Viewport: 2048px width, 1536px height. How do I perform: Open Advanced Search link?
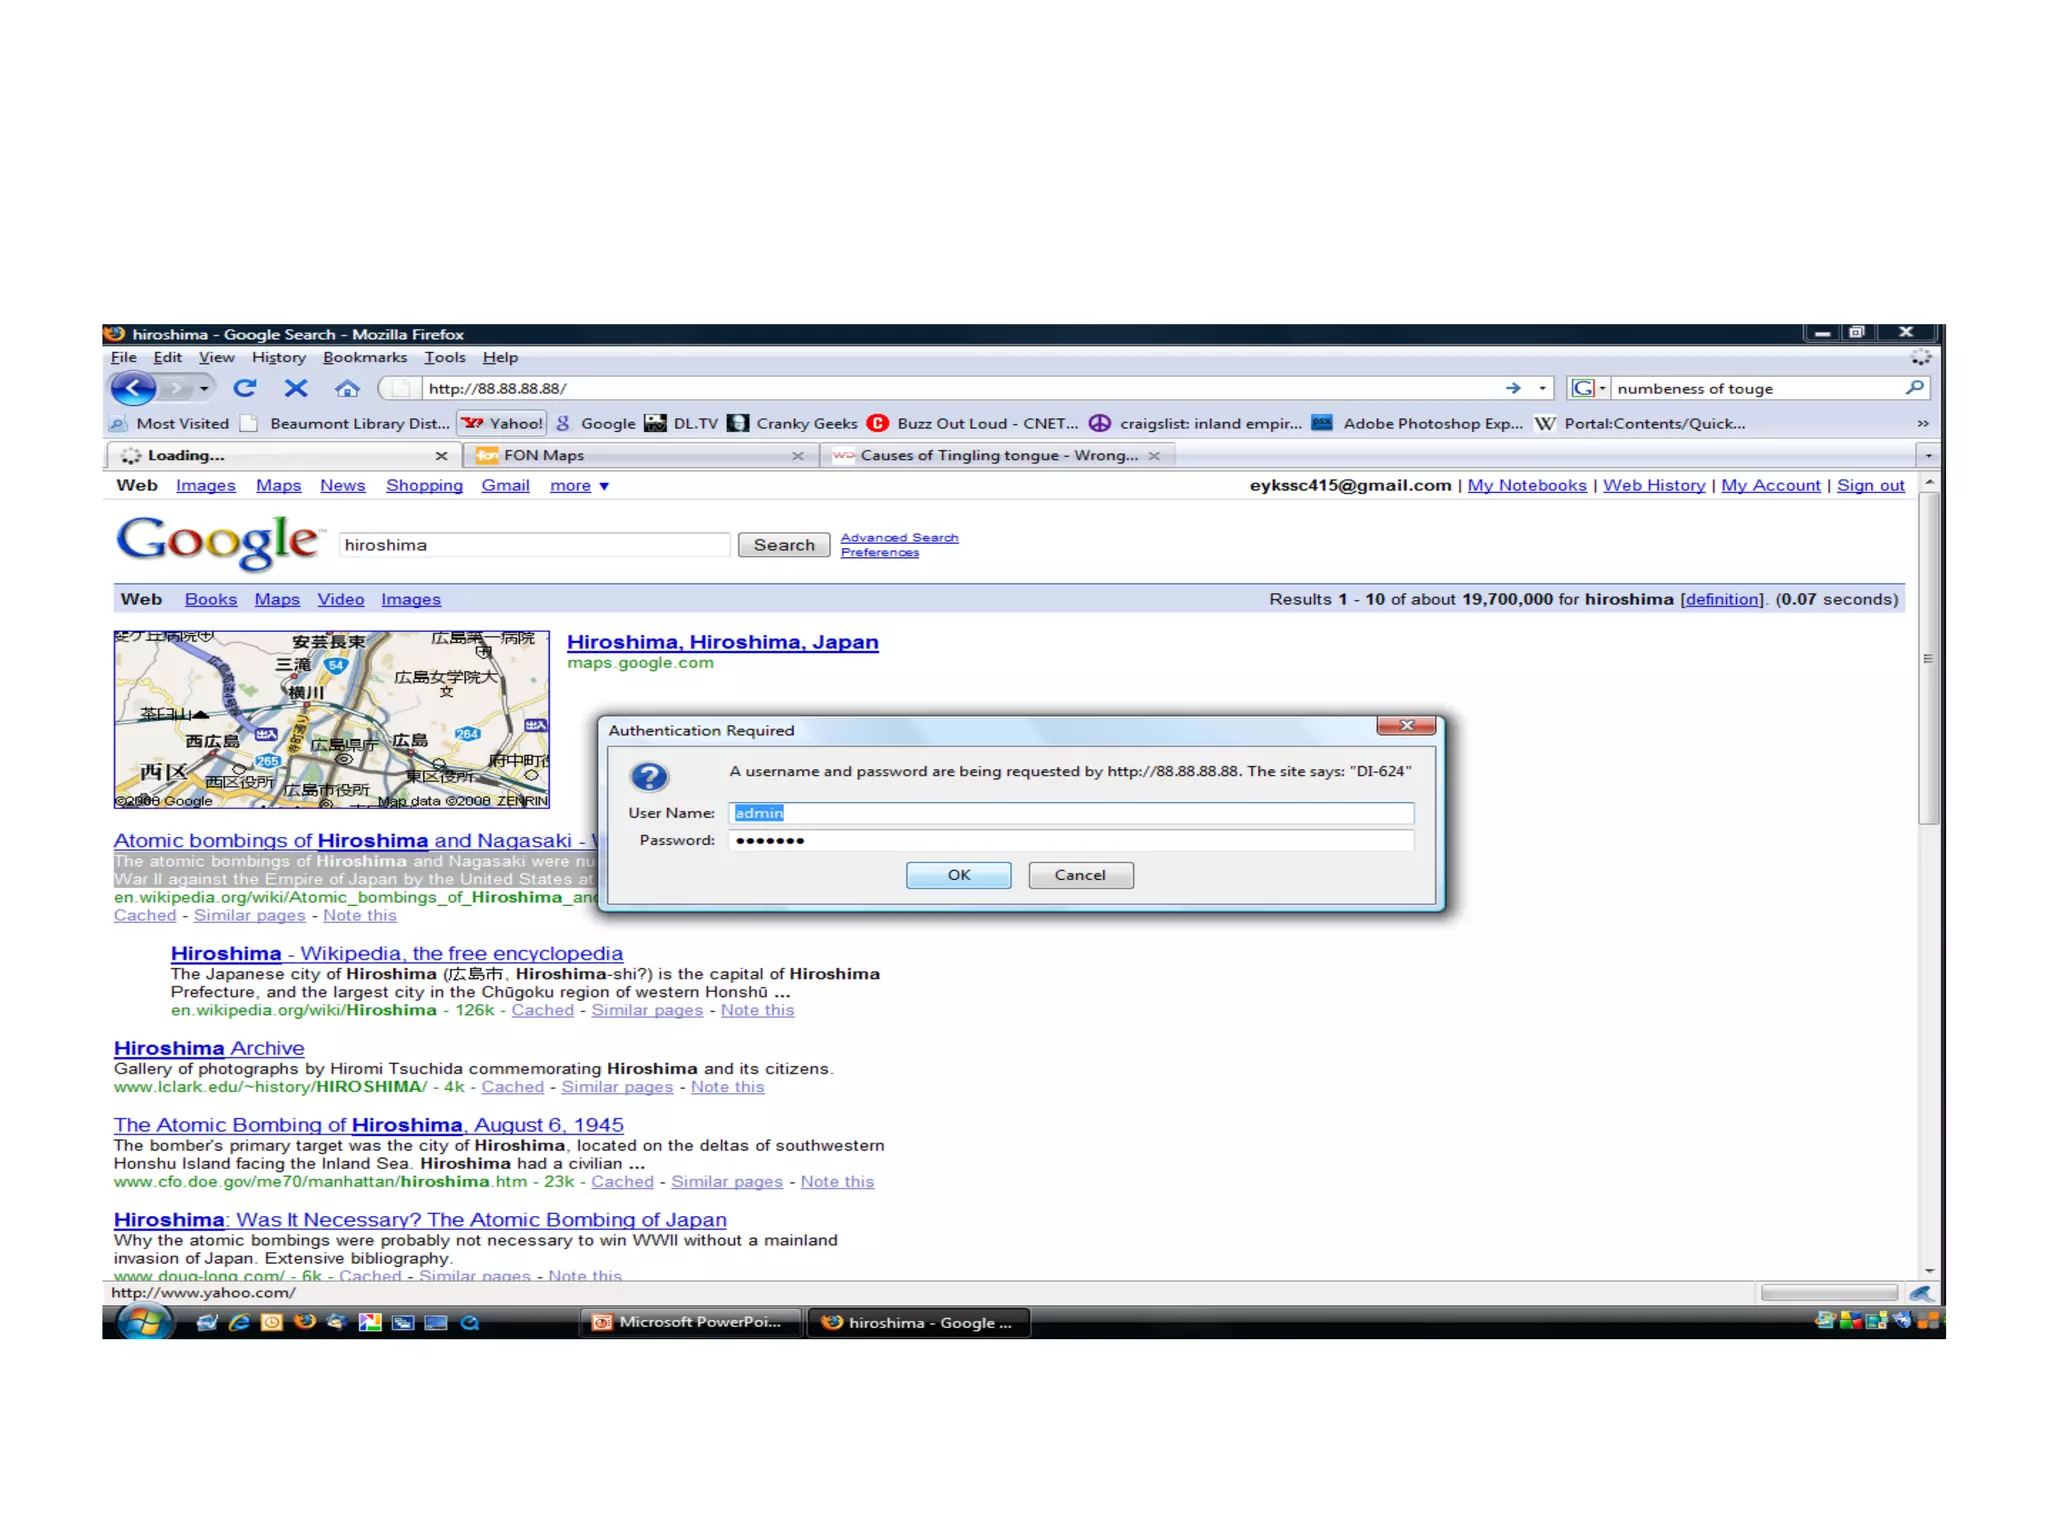click(899, 538)
